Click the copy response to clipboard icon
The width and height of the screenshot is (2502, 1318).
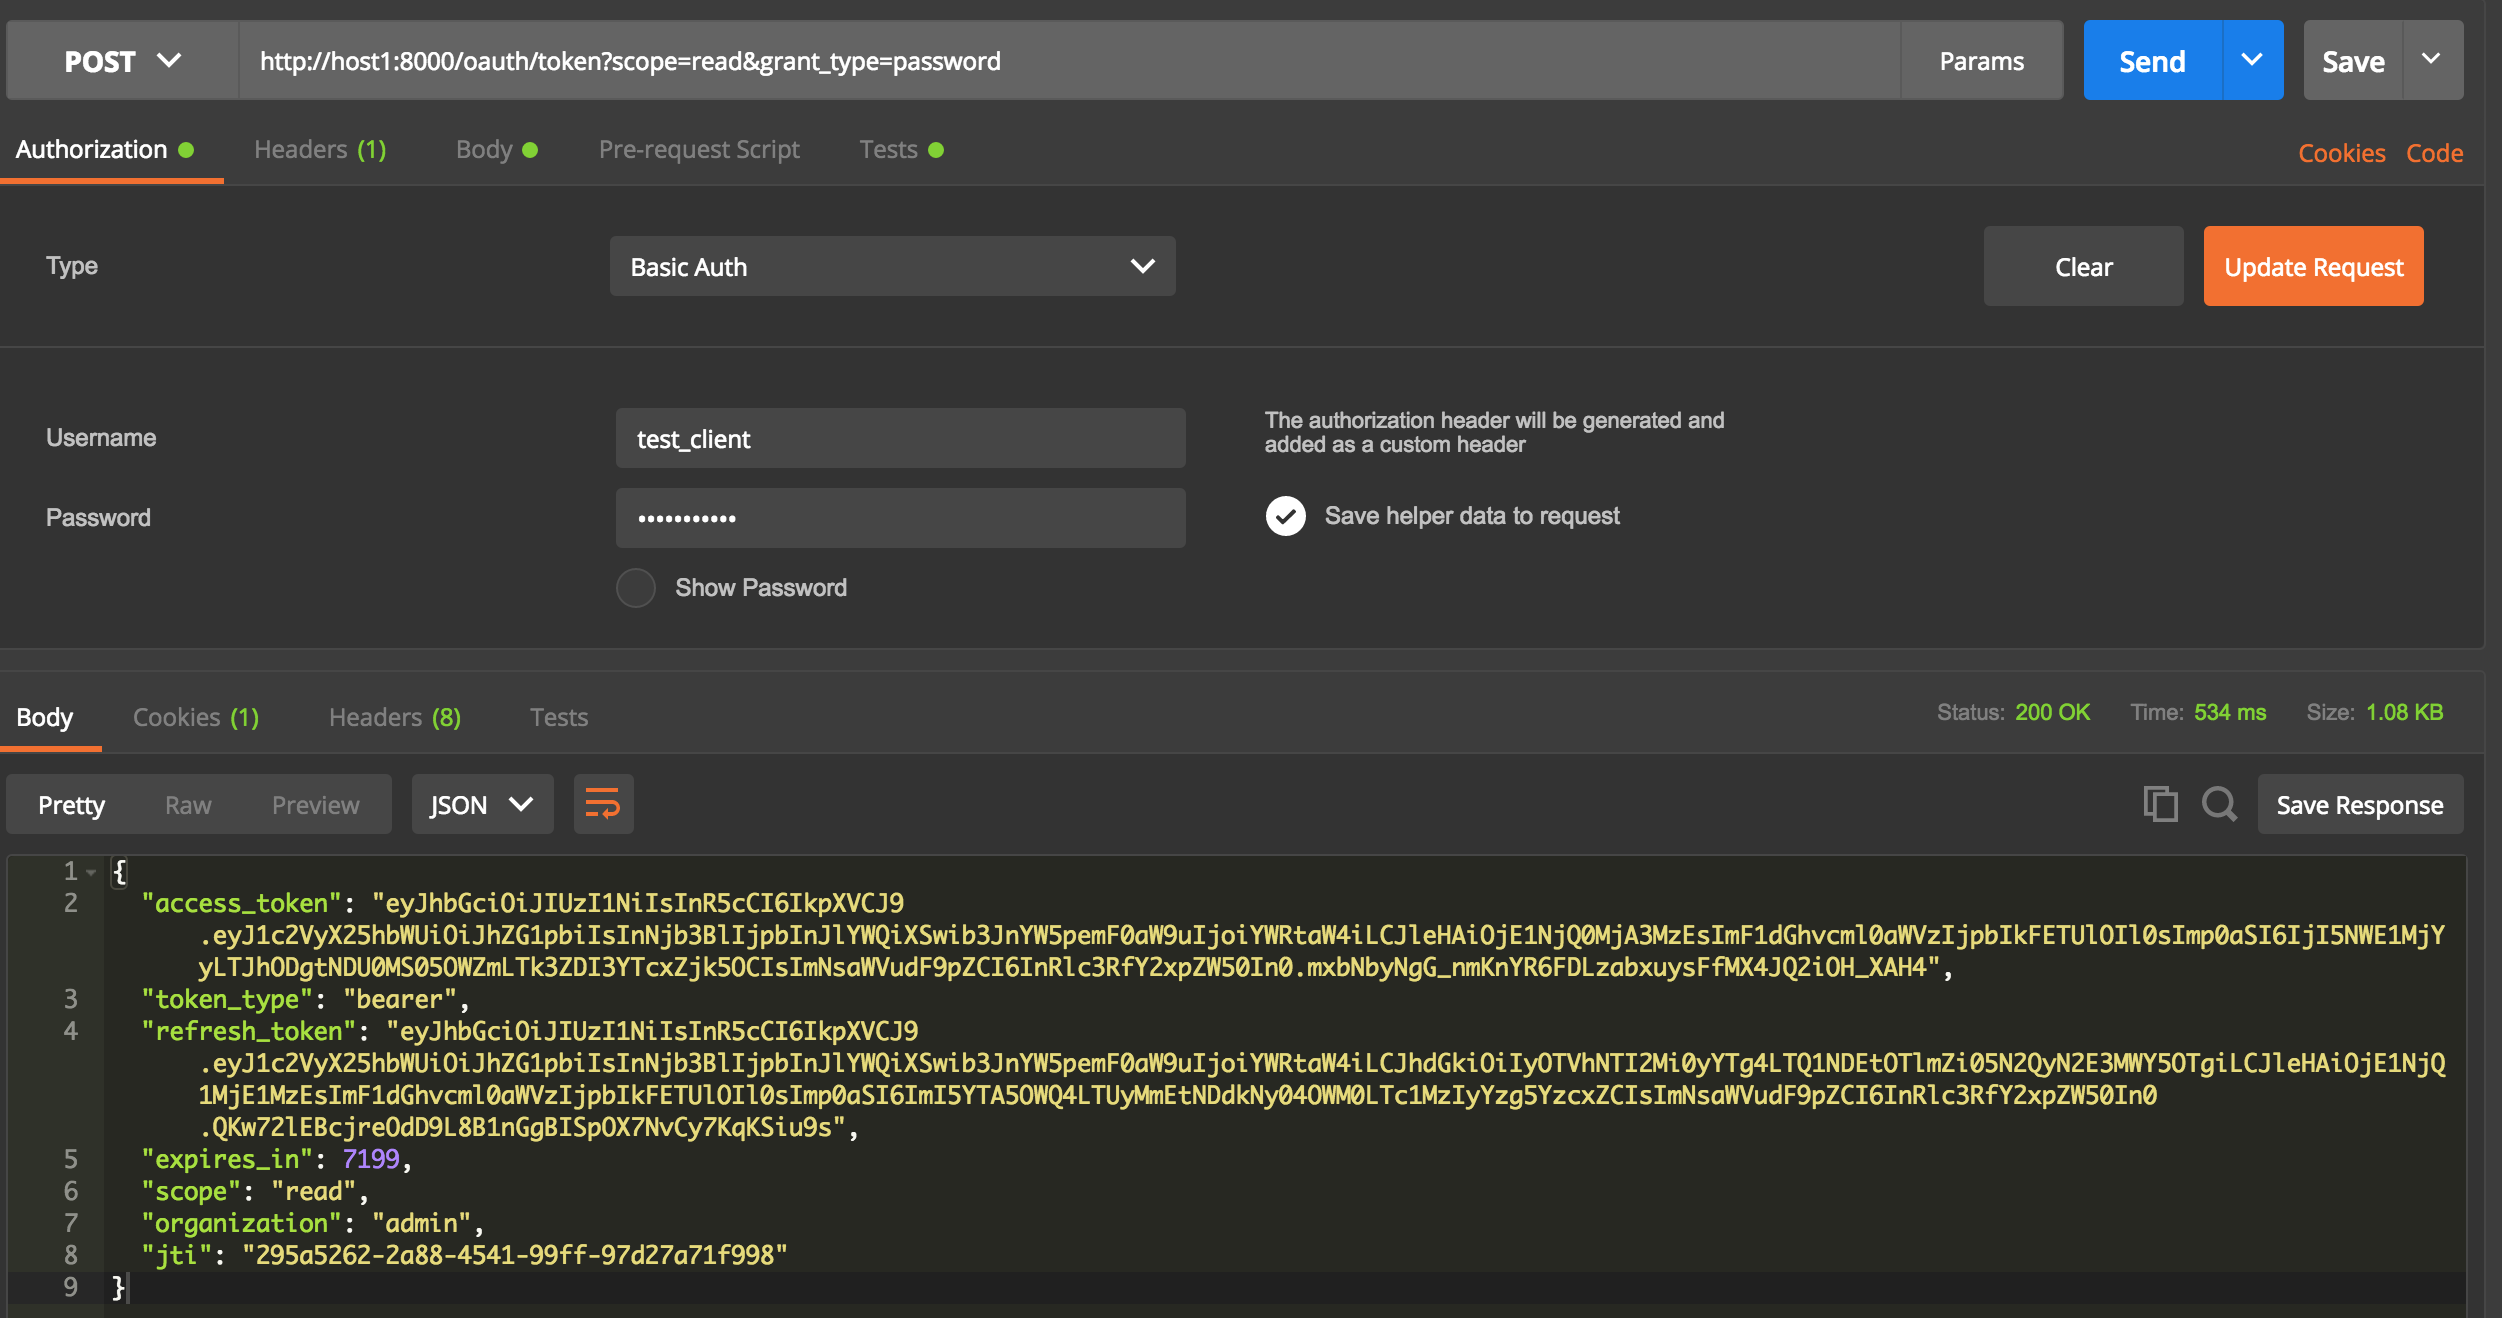[x=2160, y=804]
